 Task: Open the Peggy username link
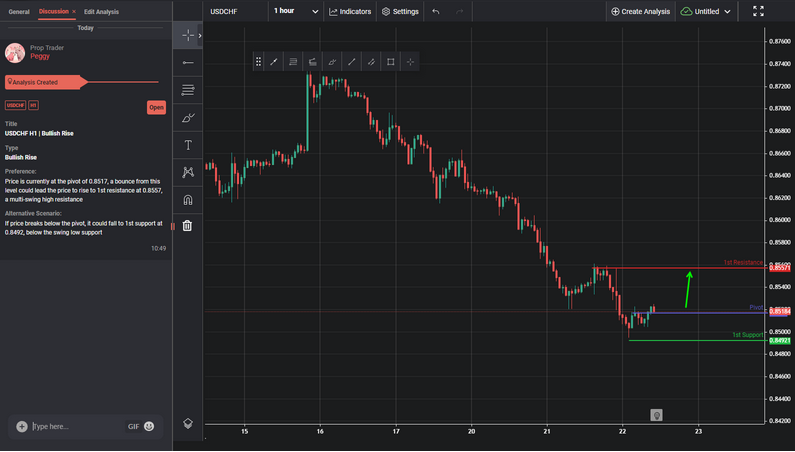click(40, 56)
